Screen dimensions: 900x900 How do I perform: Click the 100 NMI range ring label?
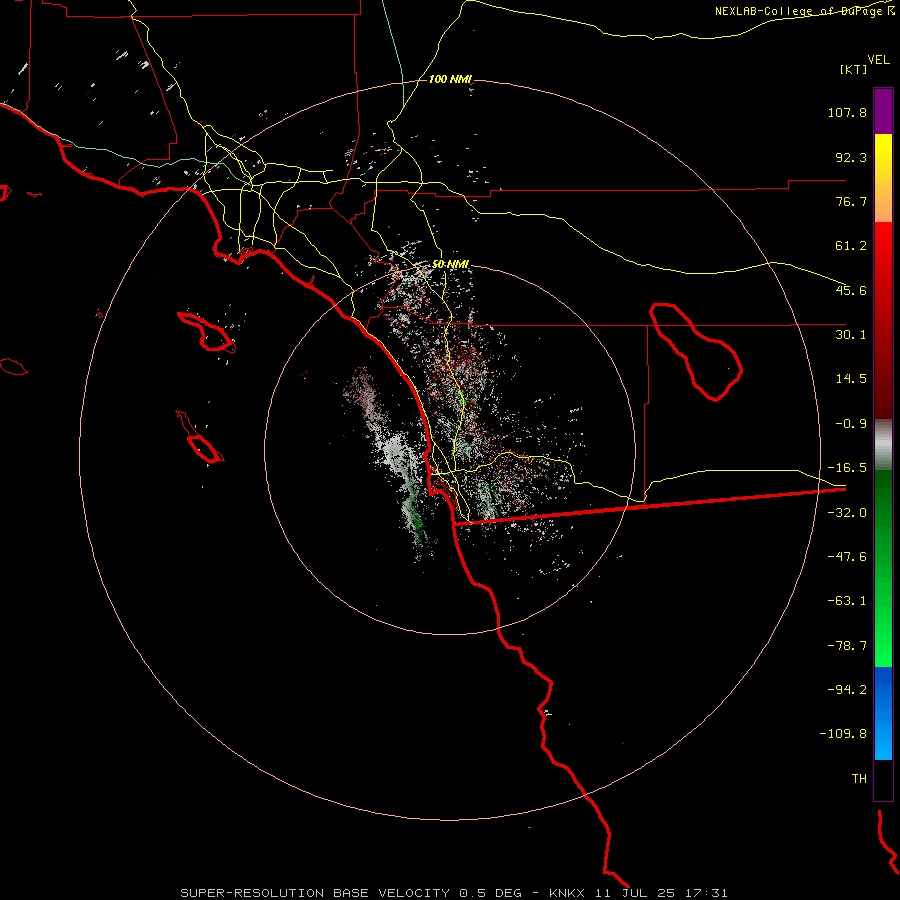click(450, 79)
